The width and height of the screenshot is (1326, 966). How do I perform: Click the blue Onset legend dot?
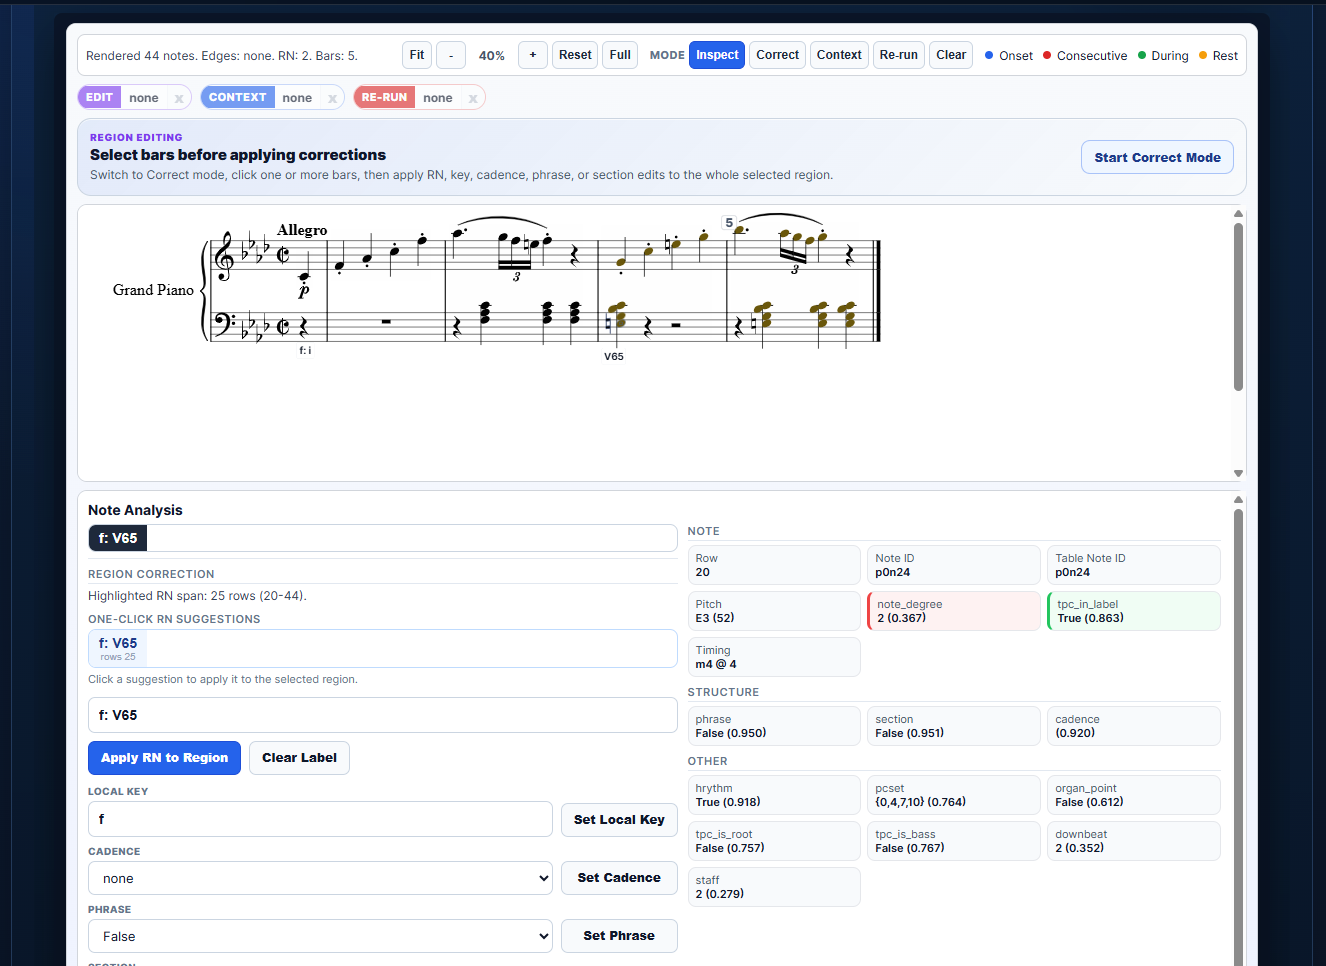pos(989,55)
